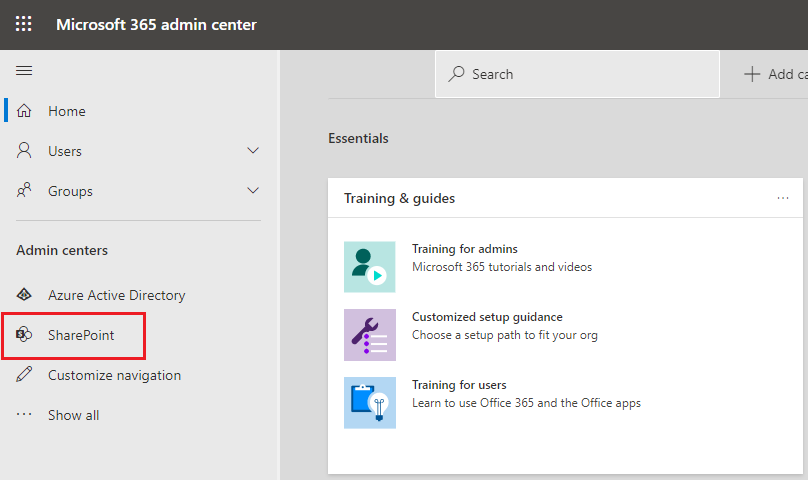
Task: Open Training for admins link
Action: pyautogui.click(x=464, y=249)
